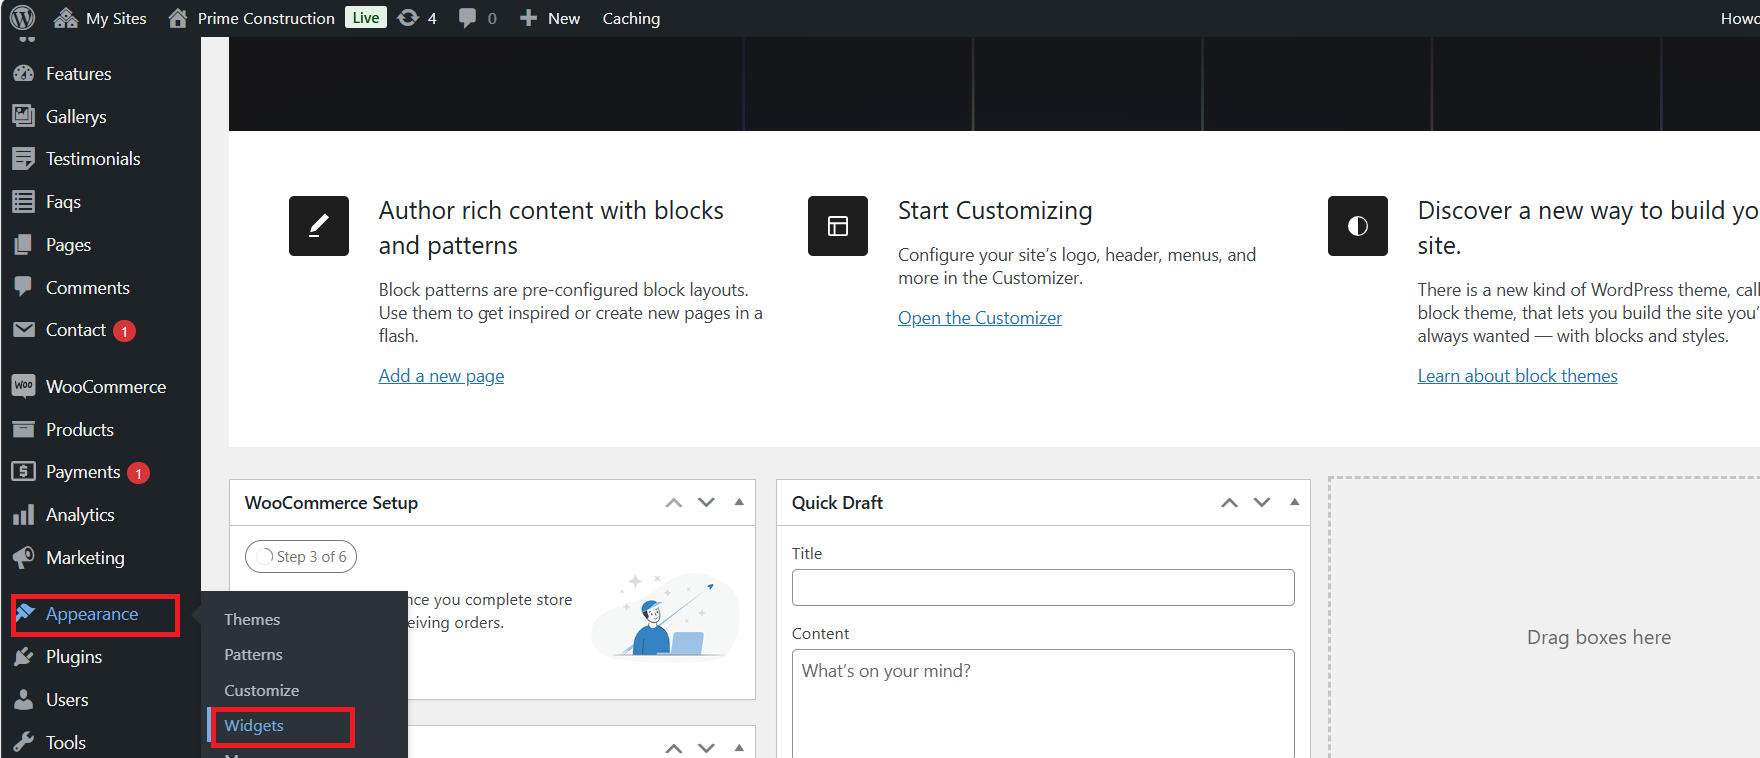Move Quick Draft box up
The width and height of the screenshot is (1760, 758).
click(1229, 502)
